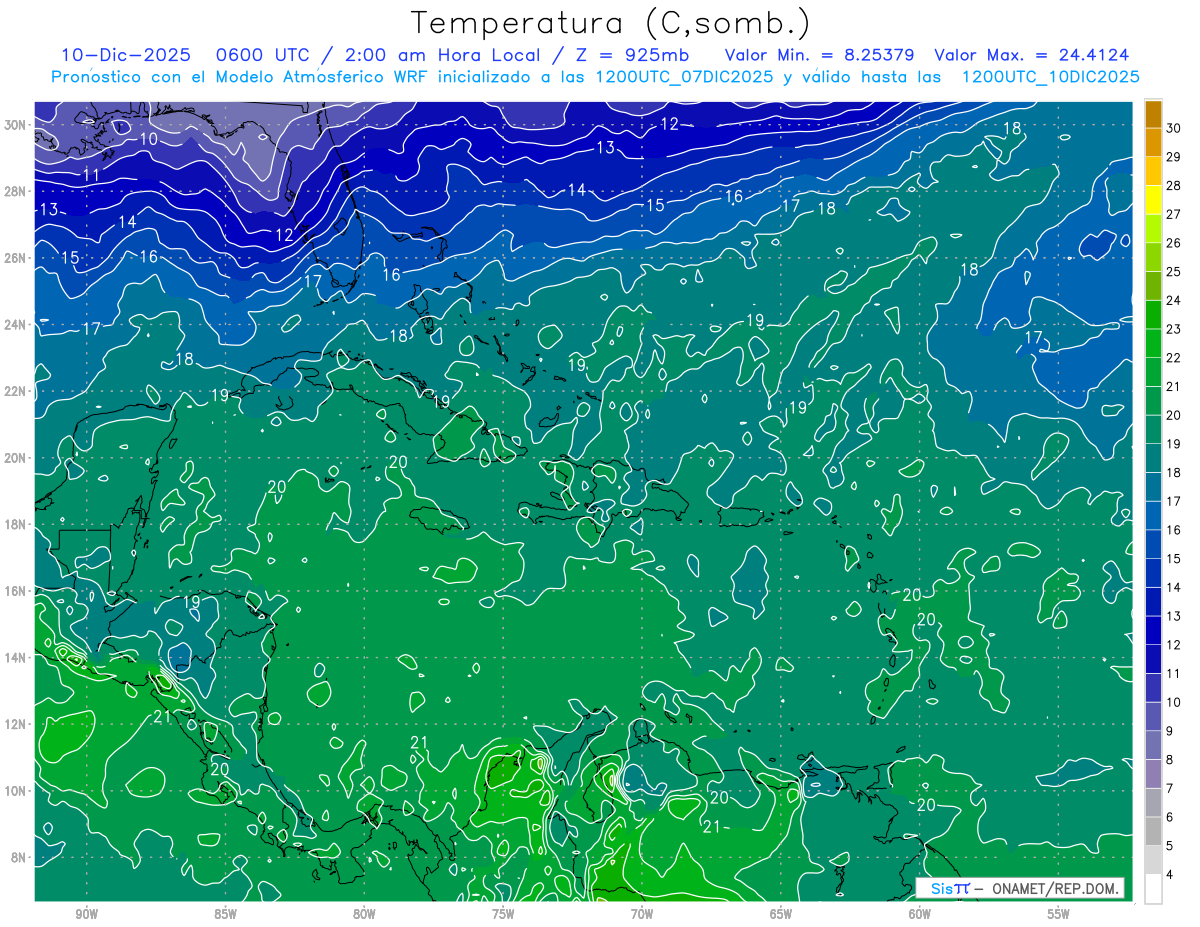Click the bright green colorbar swatch at 23
Screen dimensions: 1200x927
click(x=1154, y=315)
